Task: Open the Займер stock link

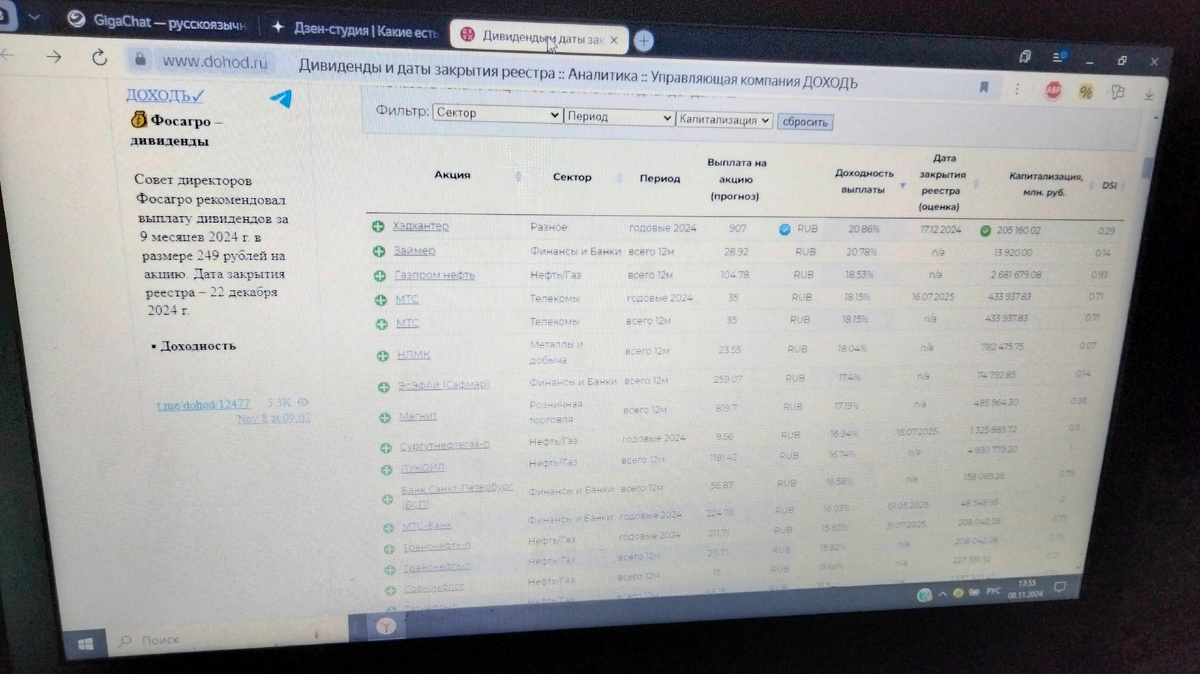Action: click(x=414, y=250)
